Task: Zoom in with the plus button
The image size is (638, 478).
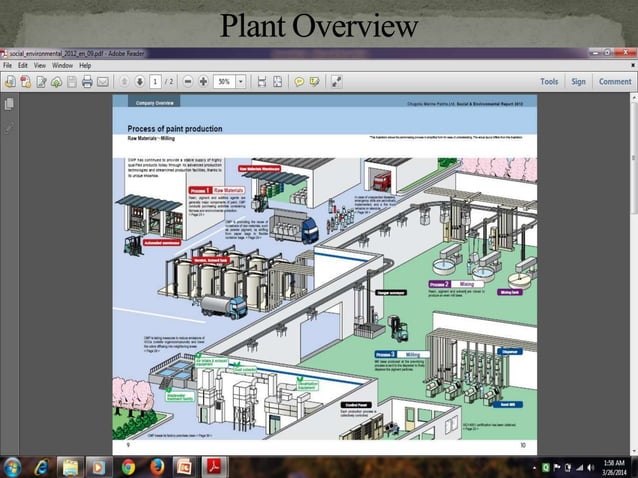Action: tap(203, 81)
